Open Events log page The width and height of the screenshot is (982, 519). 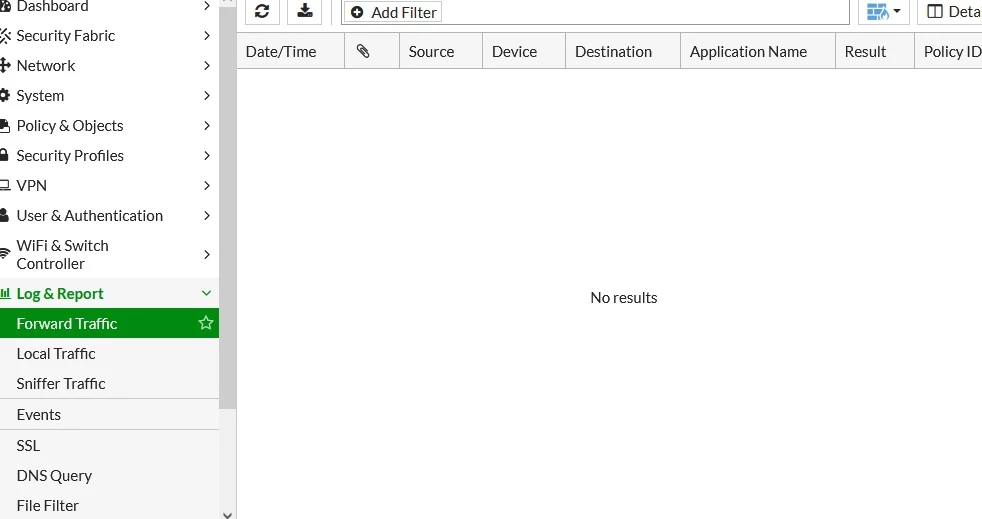[x=110, y=414]
